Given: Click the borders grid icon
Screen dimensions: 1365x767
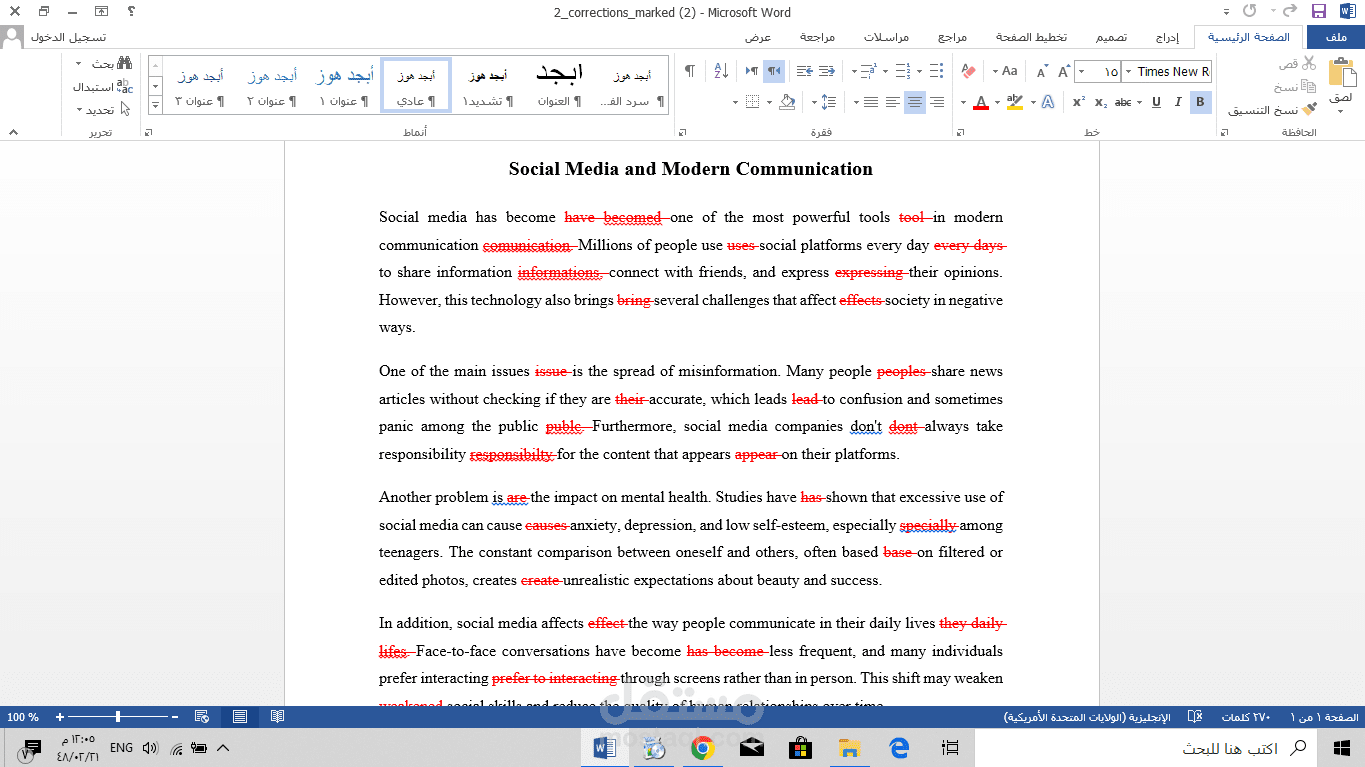Looking at the screenshot, I should click(x=753, y=102).
